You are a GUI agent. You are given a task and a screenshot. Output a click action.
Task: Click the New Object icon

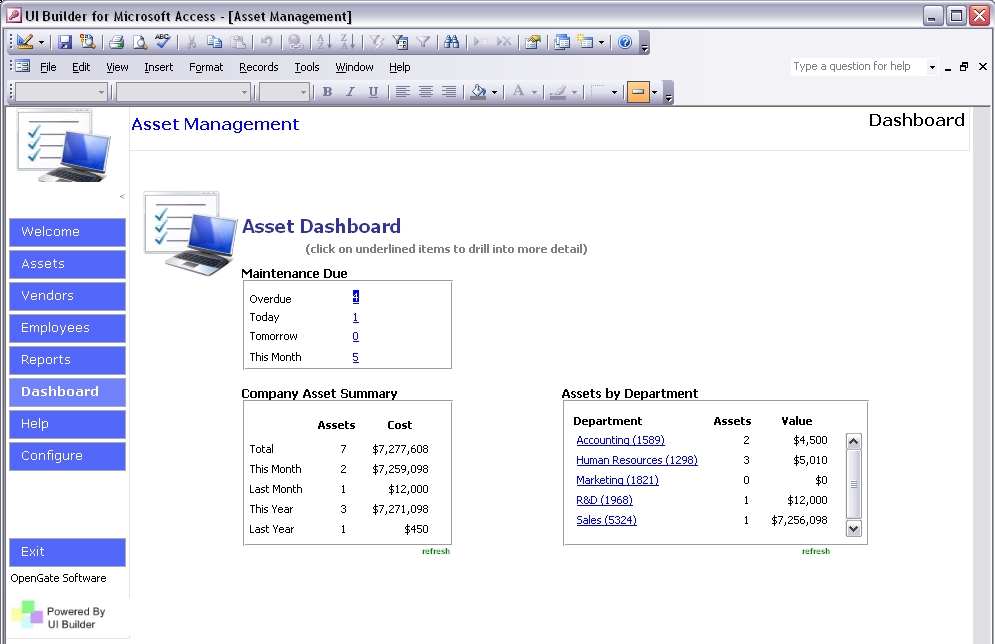(585, 42)
